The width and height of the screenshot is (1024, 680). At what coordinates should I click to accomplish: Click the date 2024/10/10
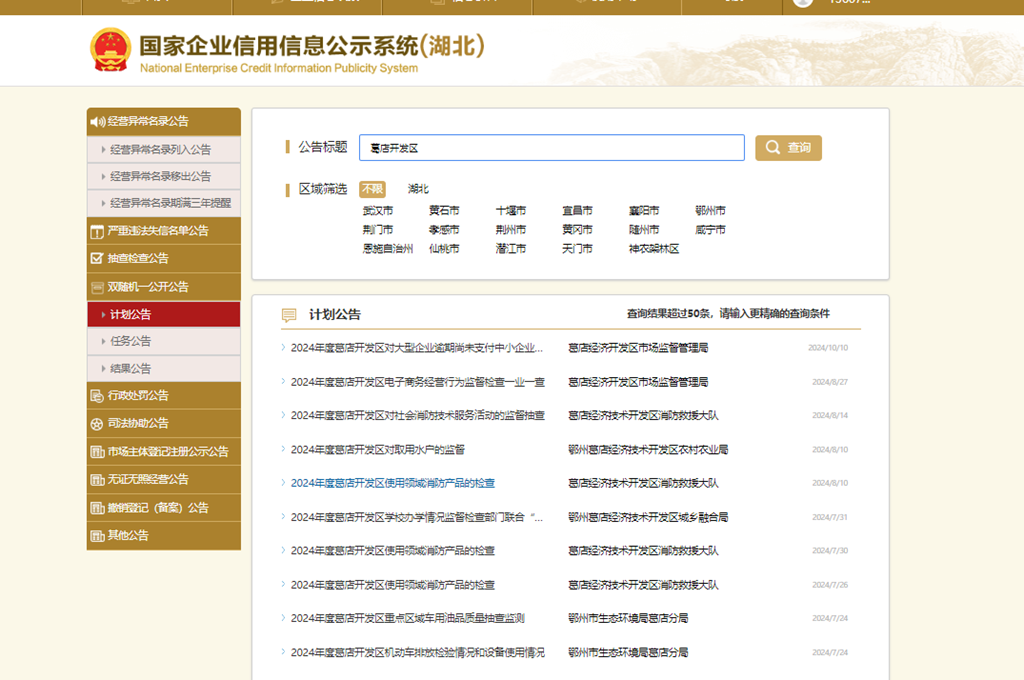pyautogui.click(x=828, y=348)
